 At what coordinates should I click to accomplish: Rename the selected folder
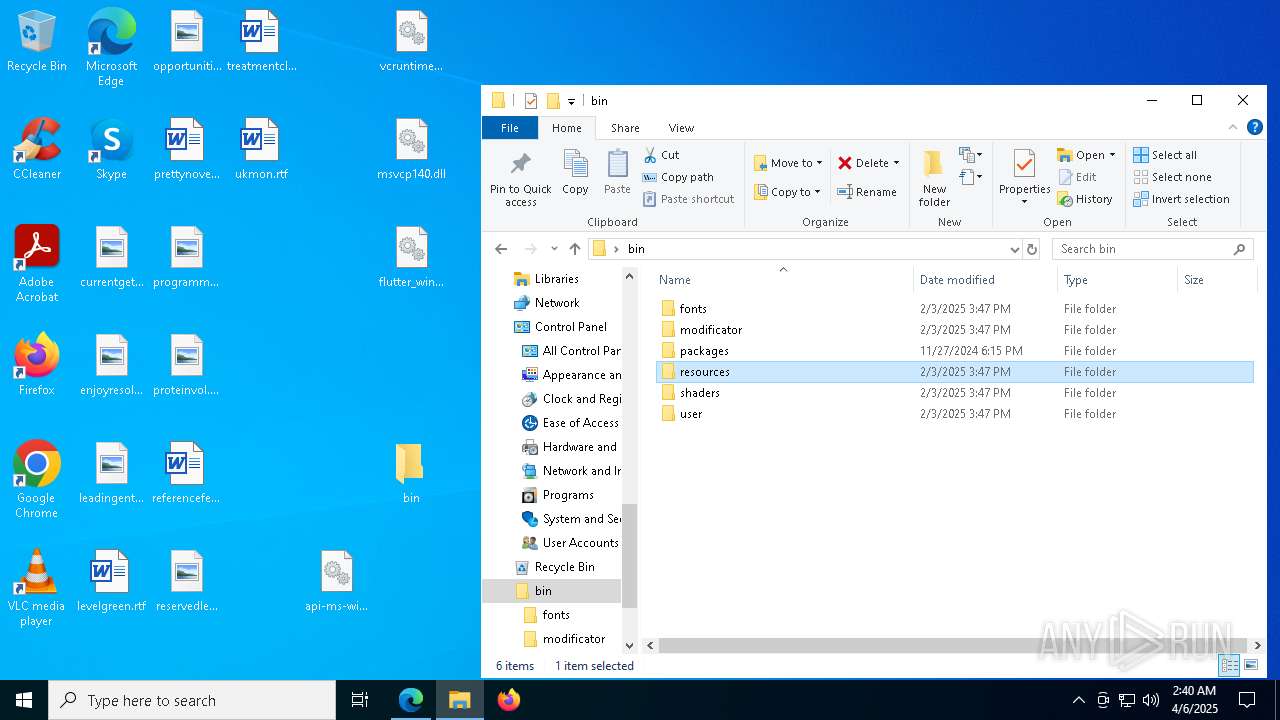866,192
